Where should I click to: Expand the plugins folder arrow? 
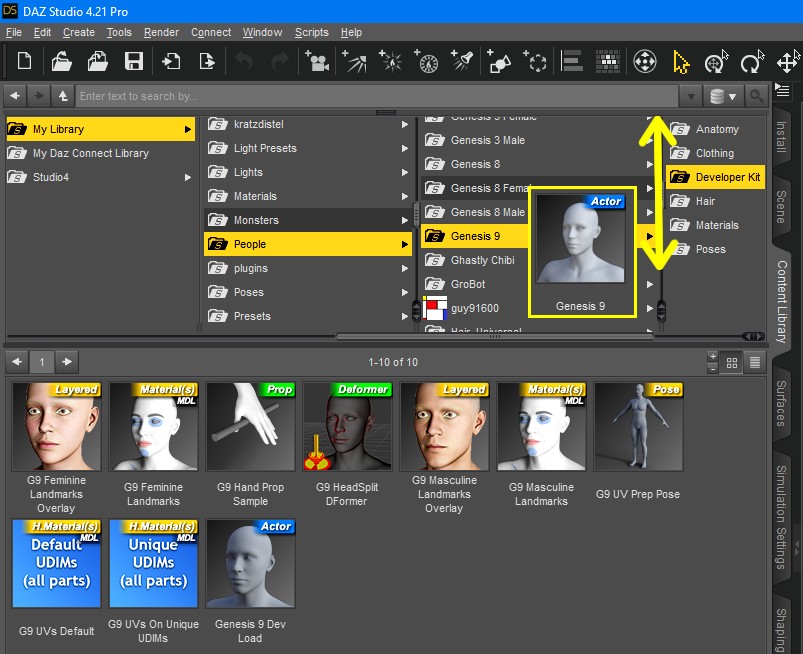[x=405, y=268]
